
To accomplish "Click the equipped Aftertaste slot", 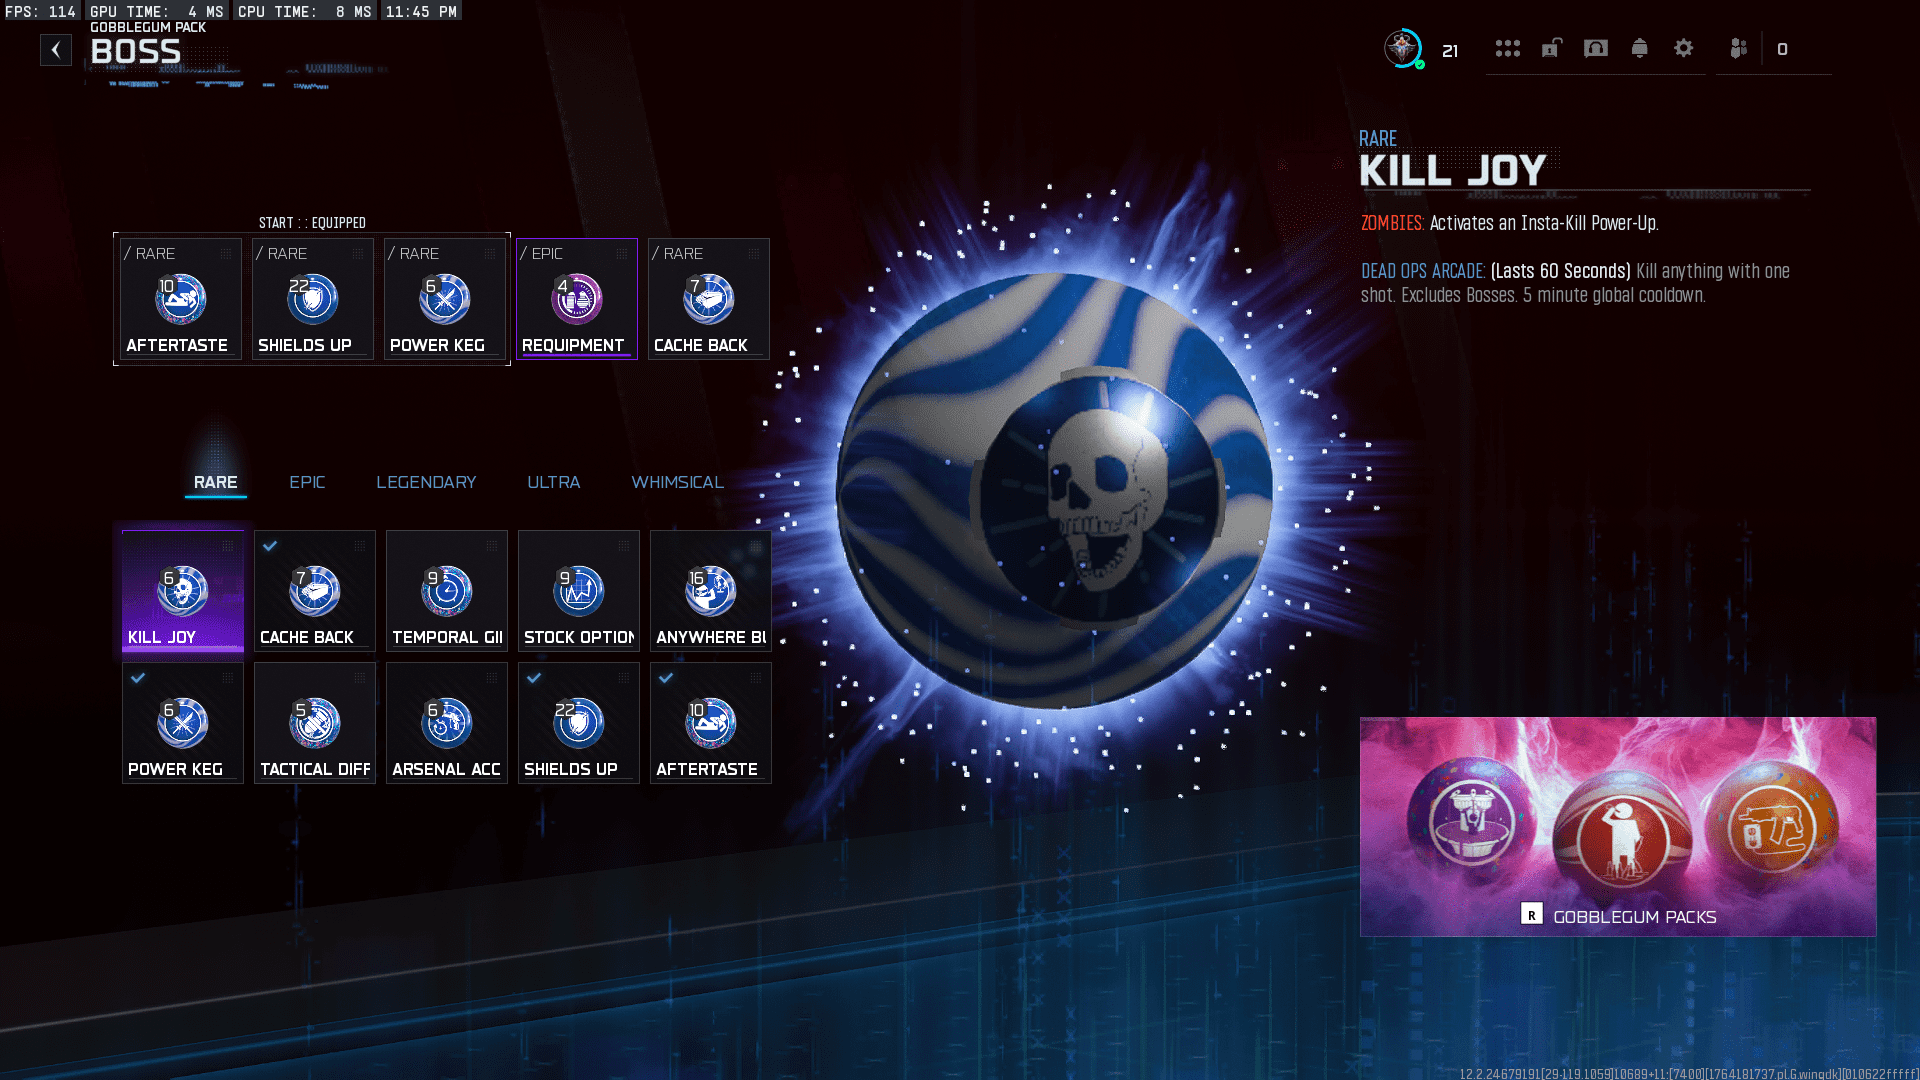I will pyautogui.click(x=180, y=299).
